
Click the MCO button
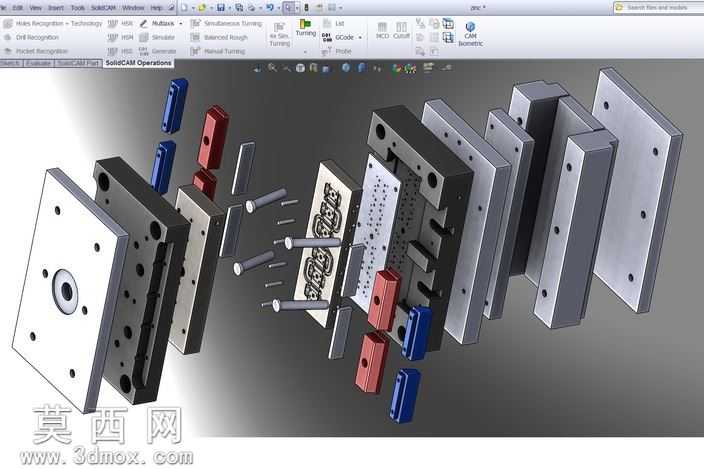382,30
